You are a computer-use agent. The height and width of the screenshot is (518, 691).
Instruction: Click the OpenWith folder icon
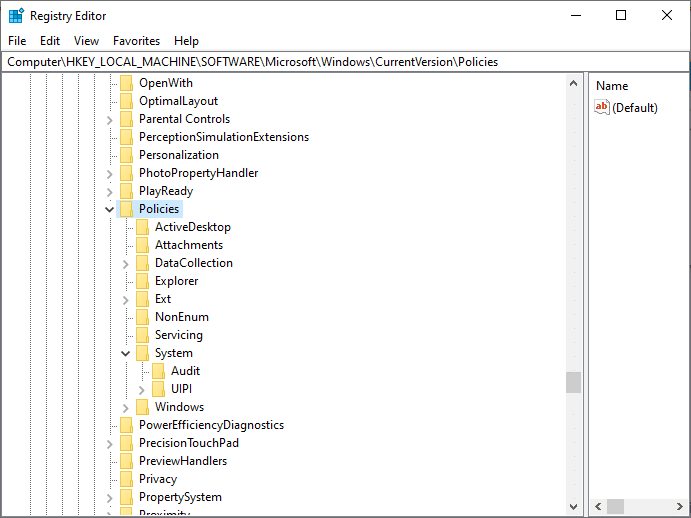[x=126, y=83]
